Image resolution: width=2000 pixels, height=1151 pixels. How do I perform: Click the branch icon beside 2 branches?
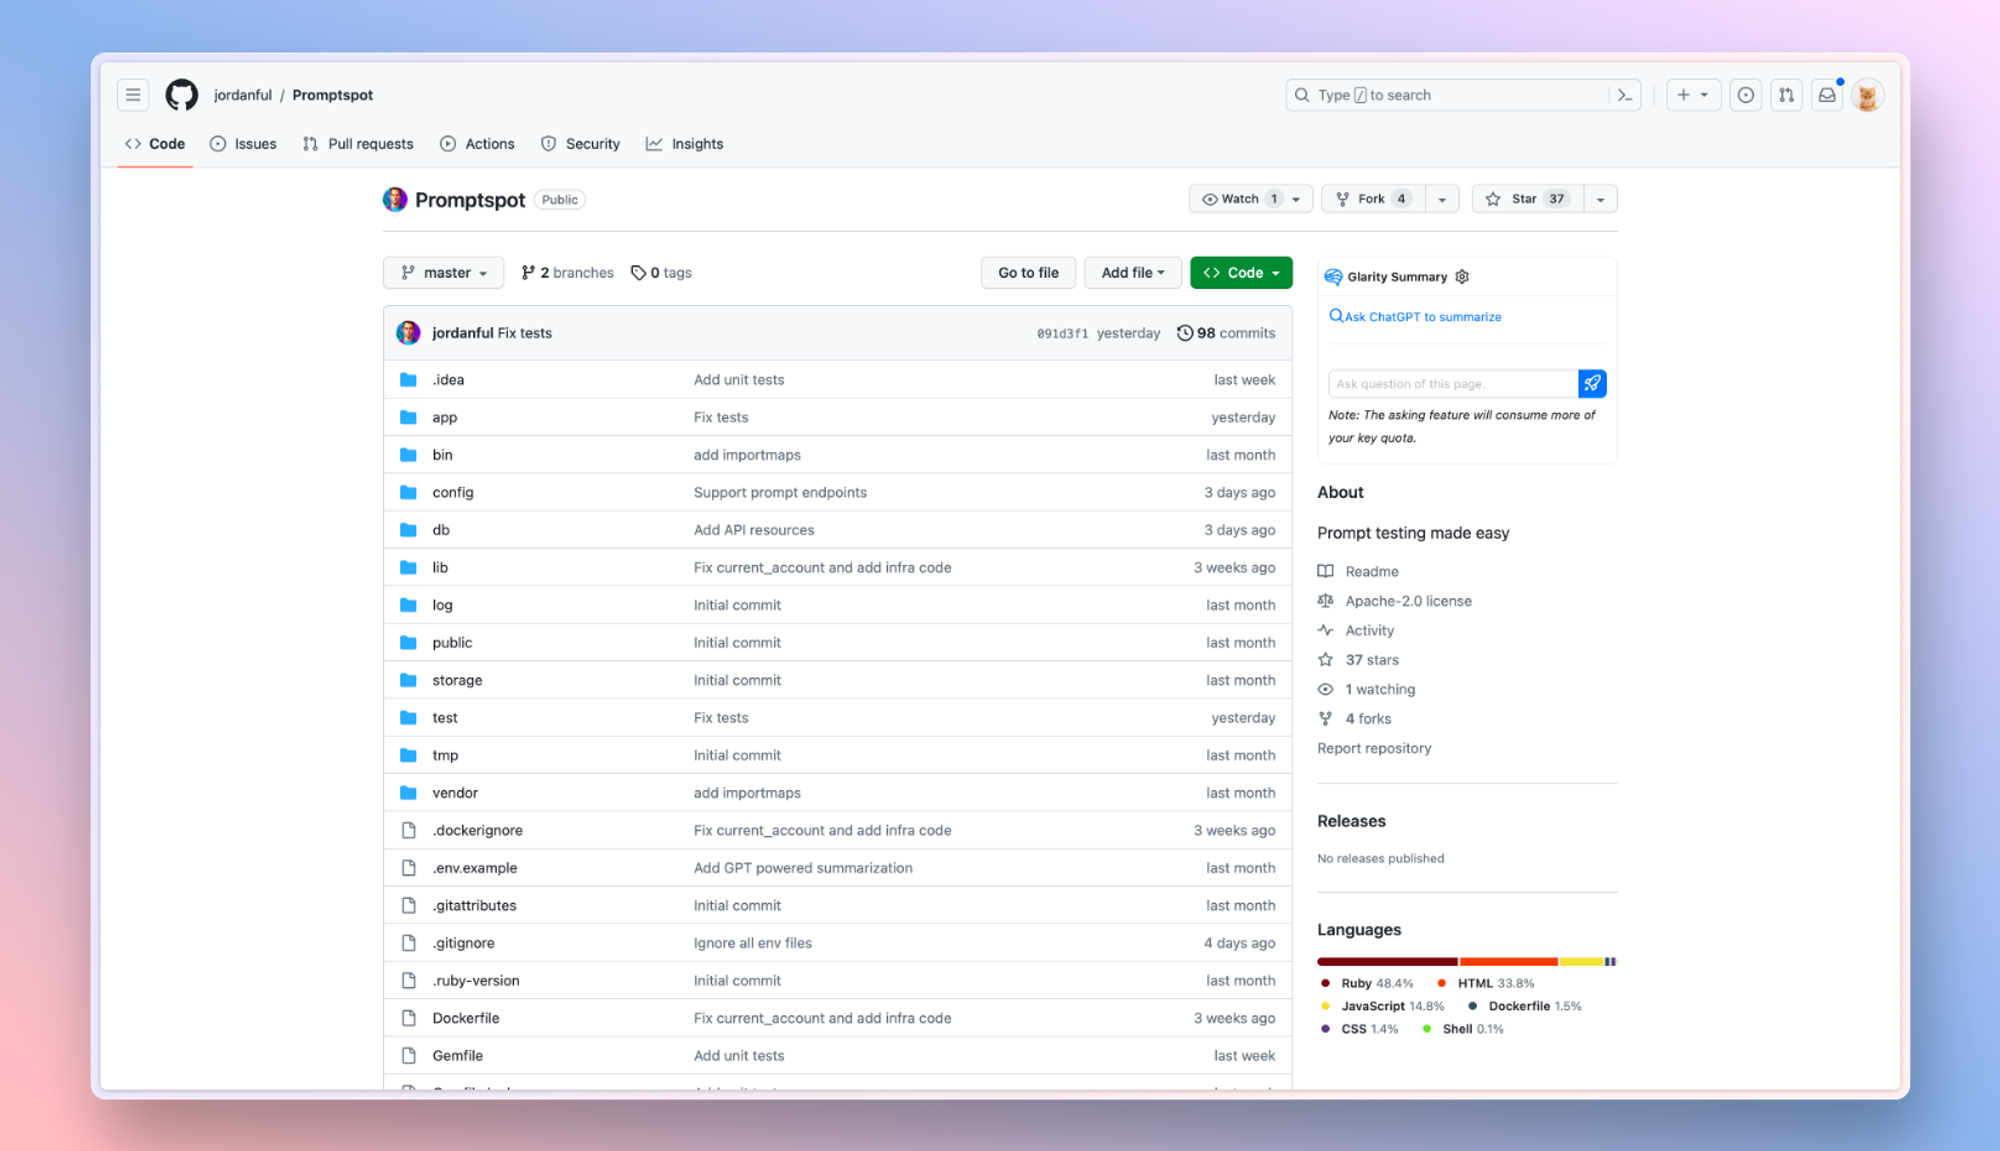(528, 273)
